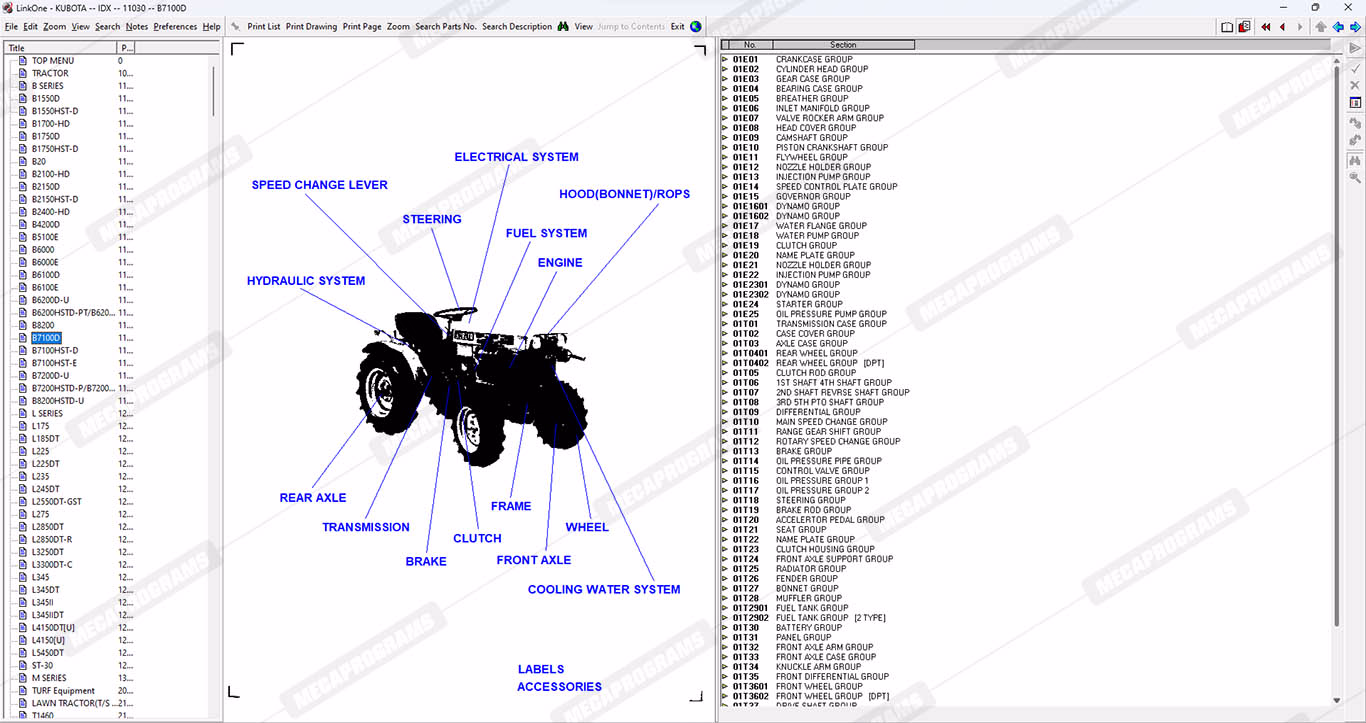
Task: Click the table layout icon in right sidebar
Action: tap(1355, 103)
